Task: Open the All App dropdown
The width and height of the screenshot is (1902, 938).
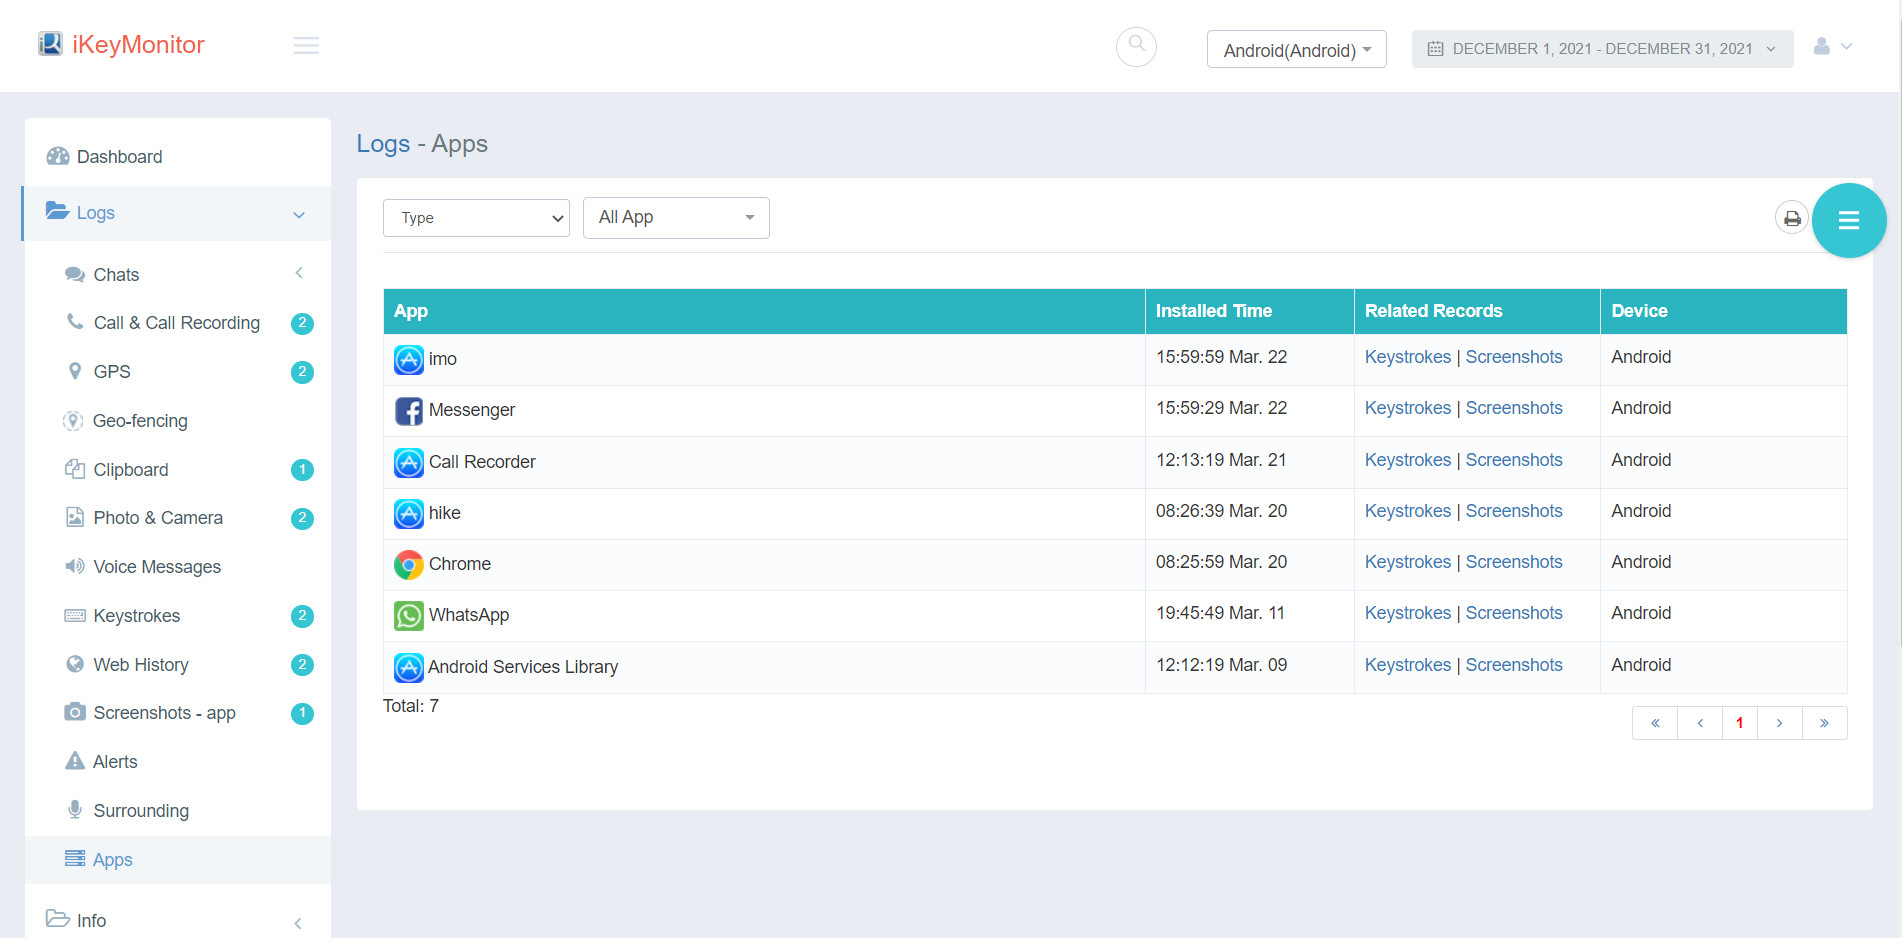Action: click(x=676, y=218)
